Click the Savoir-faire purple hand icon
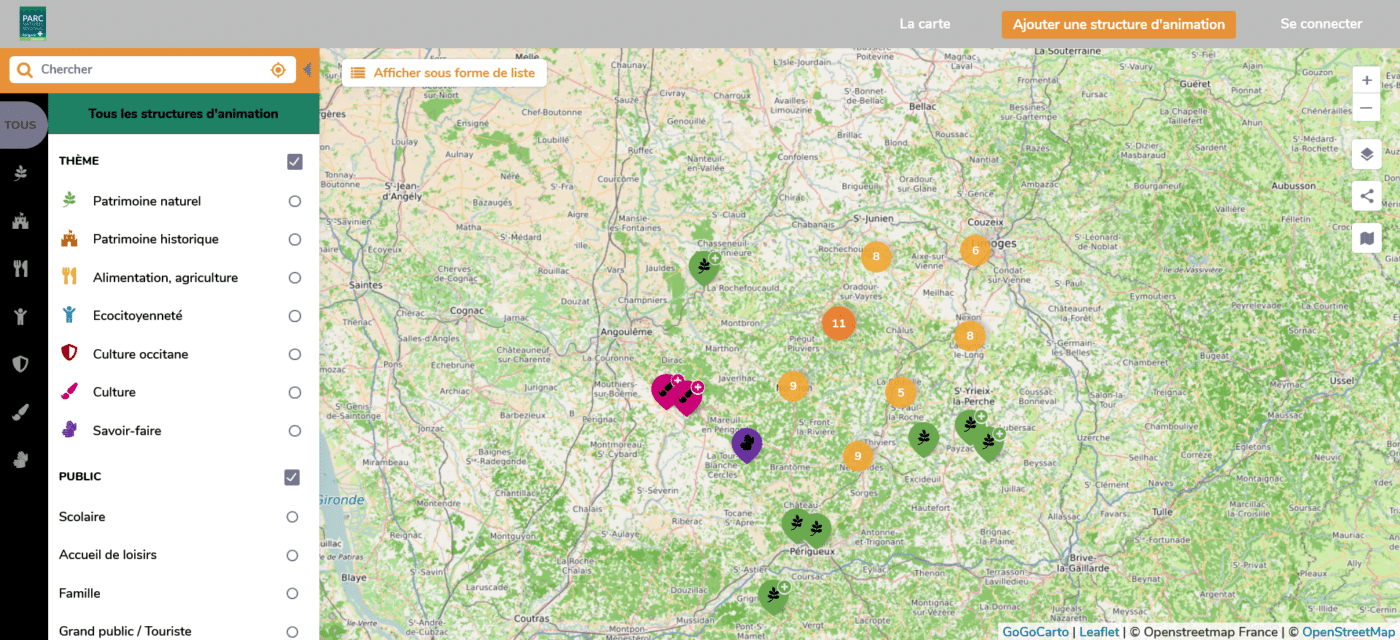1400x640 pixels. [x=69, y=430]
